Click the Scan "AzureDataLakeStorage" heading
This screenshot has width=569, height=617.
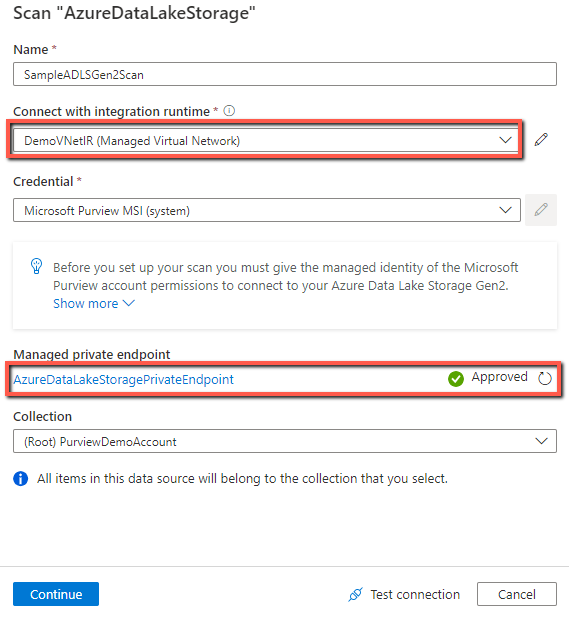tap(134, 13)
